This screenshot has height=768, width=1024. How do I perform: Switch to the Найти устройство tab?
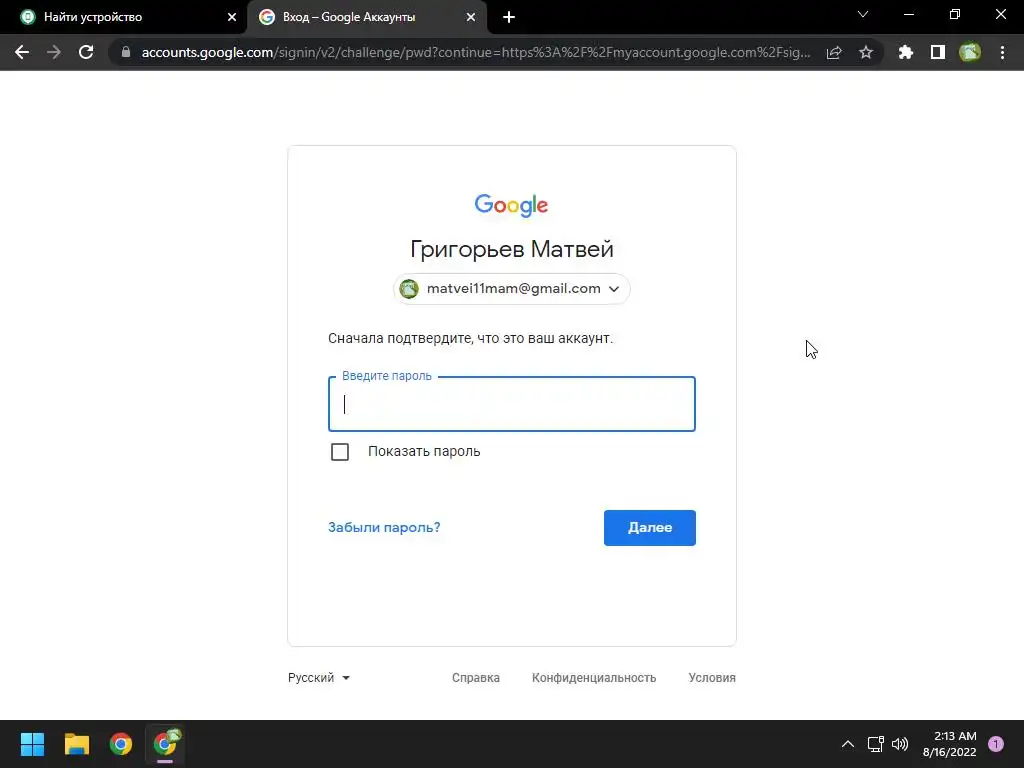123,17
